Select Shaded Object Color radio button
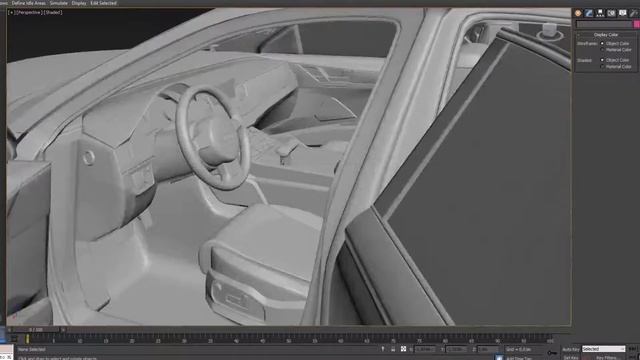This screenshot has height=360, width=640. (x=602, y=60)
